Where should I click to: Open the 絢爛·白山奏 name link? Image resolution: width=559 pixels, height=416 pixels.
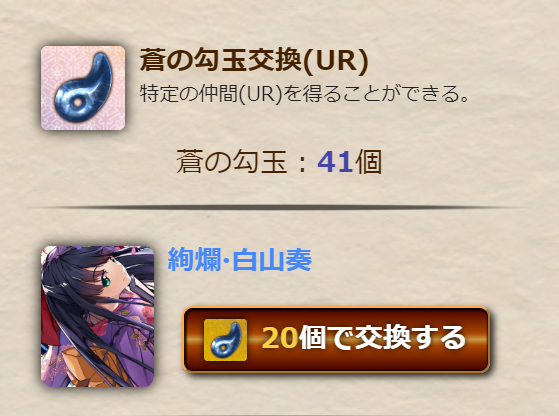tap(240, 260)
